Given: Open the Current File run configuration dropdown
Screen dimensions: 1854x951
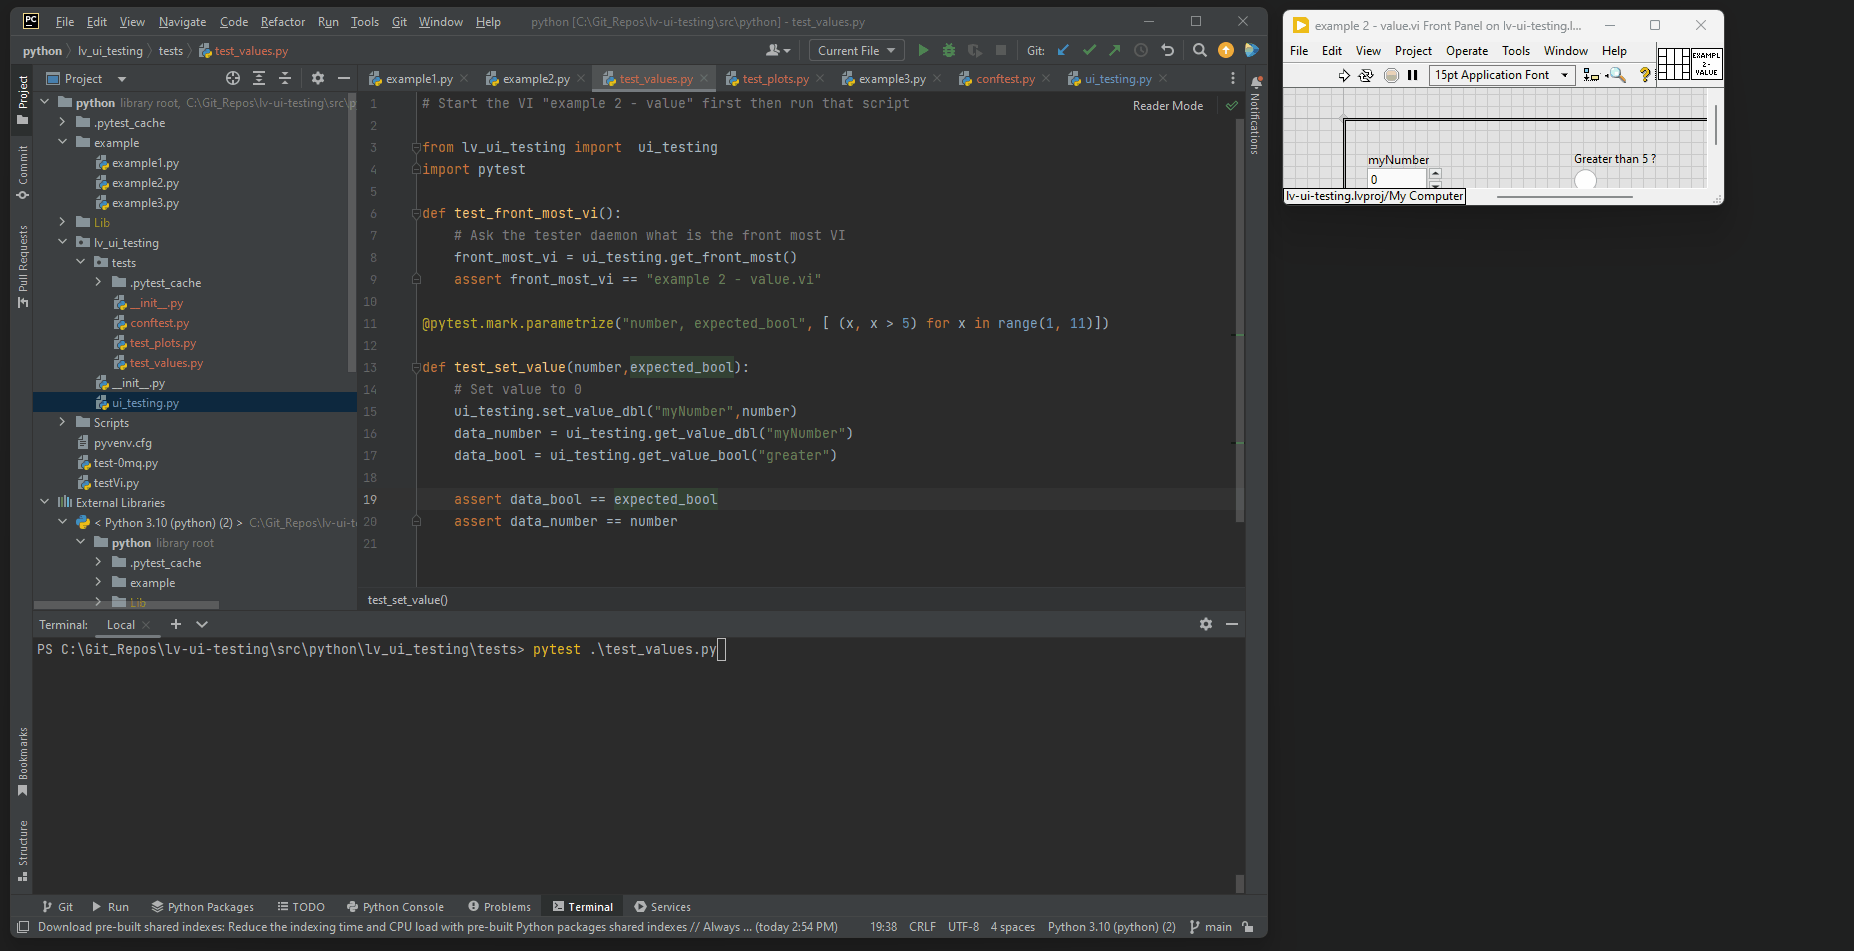Looking at the screenshot, I should tap(856, 50).
